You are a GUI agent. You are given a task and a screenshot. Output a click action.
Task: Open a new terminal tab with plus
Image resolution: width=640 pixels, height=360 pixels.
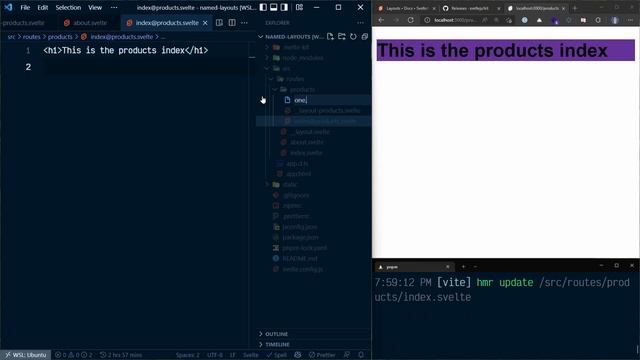(463, 267)
